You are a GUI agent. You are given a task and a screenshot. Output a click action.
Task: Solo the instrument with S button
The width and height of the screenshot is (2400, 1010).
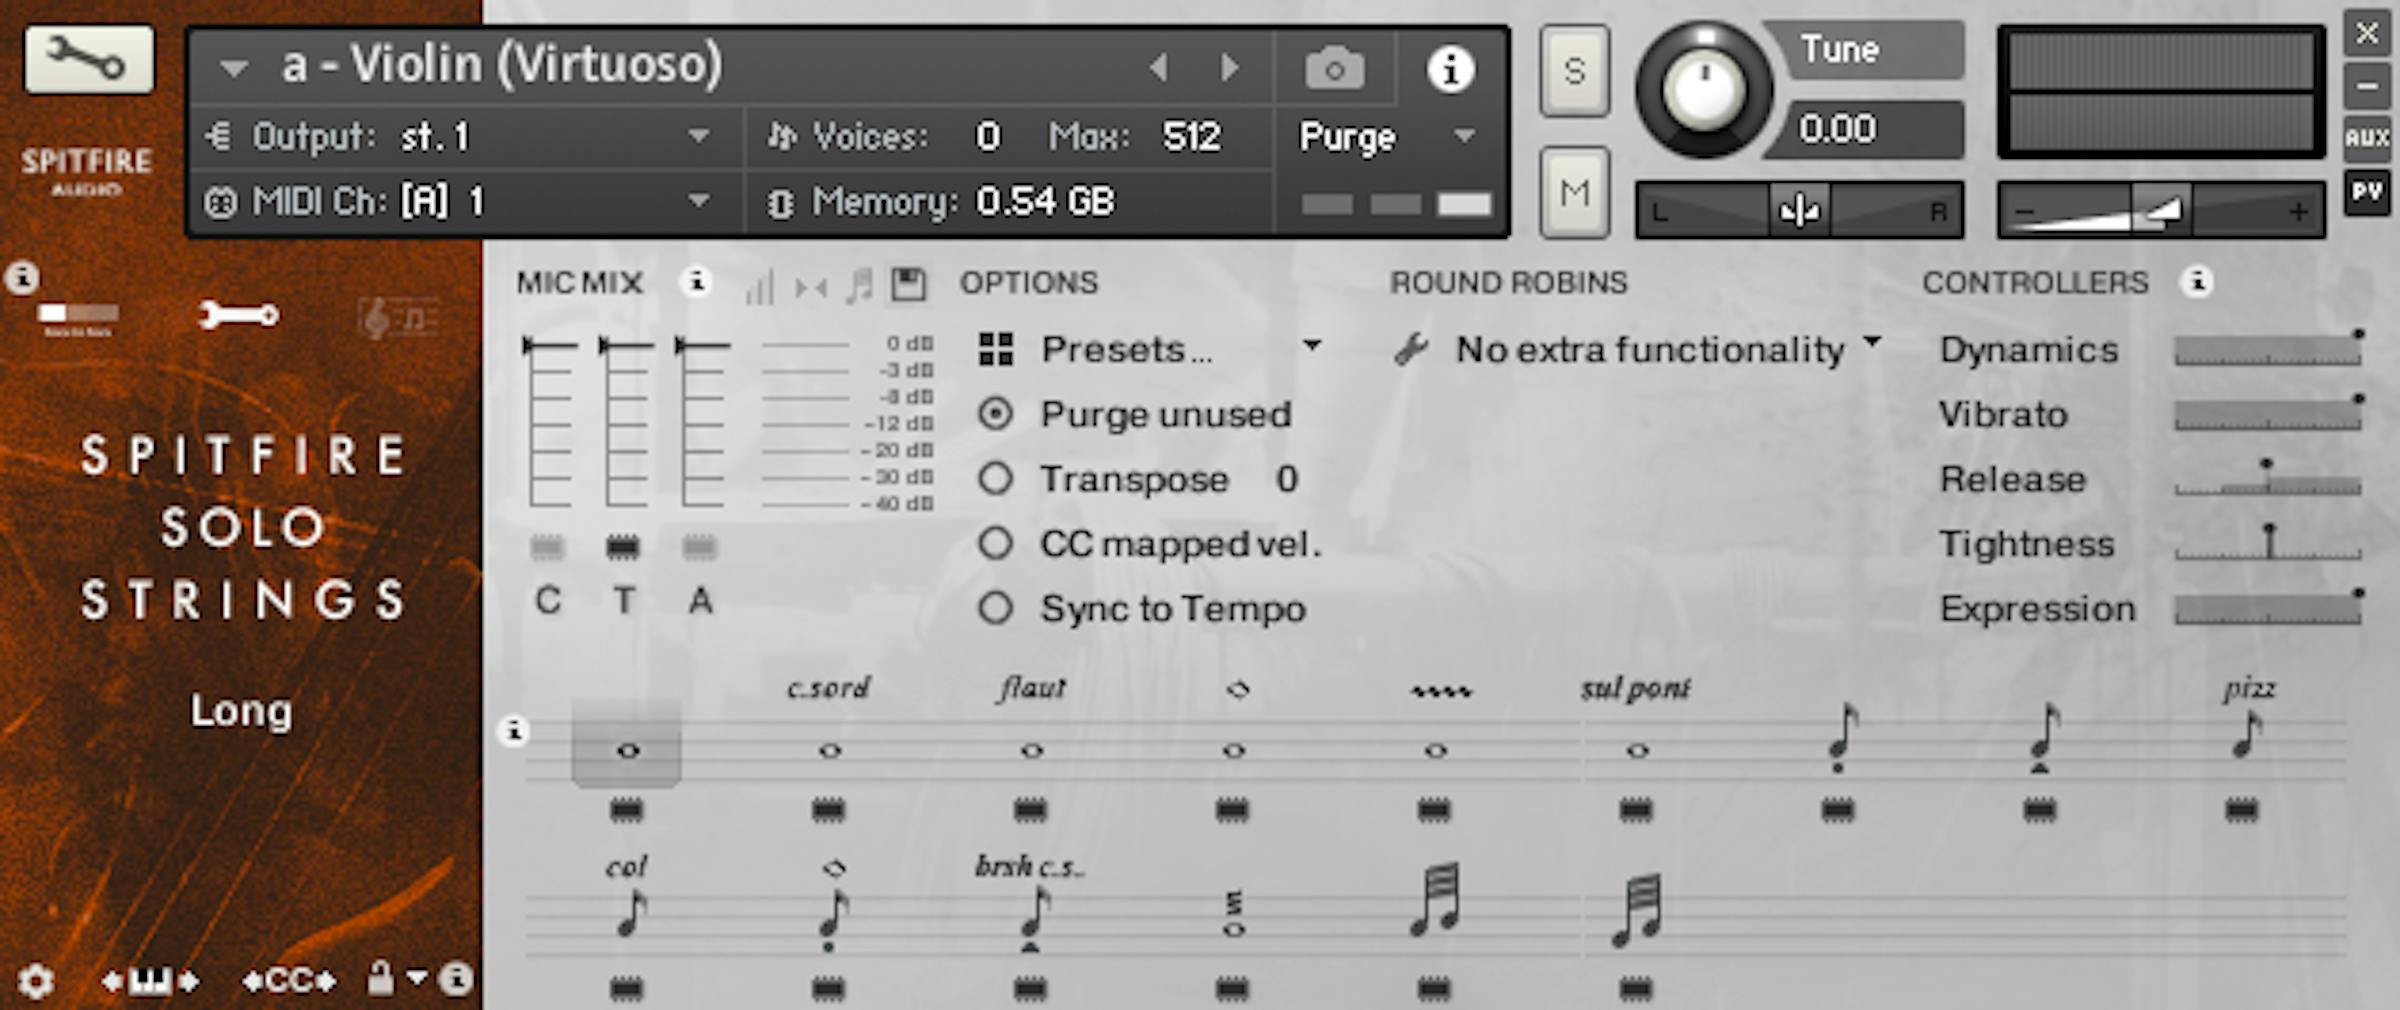(1574, 72)
